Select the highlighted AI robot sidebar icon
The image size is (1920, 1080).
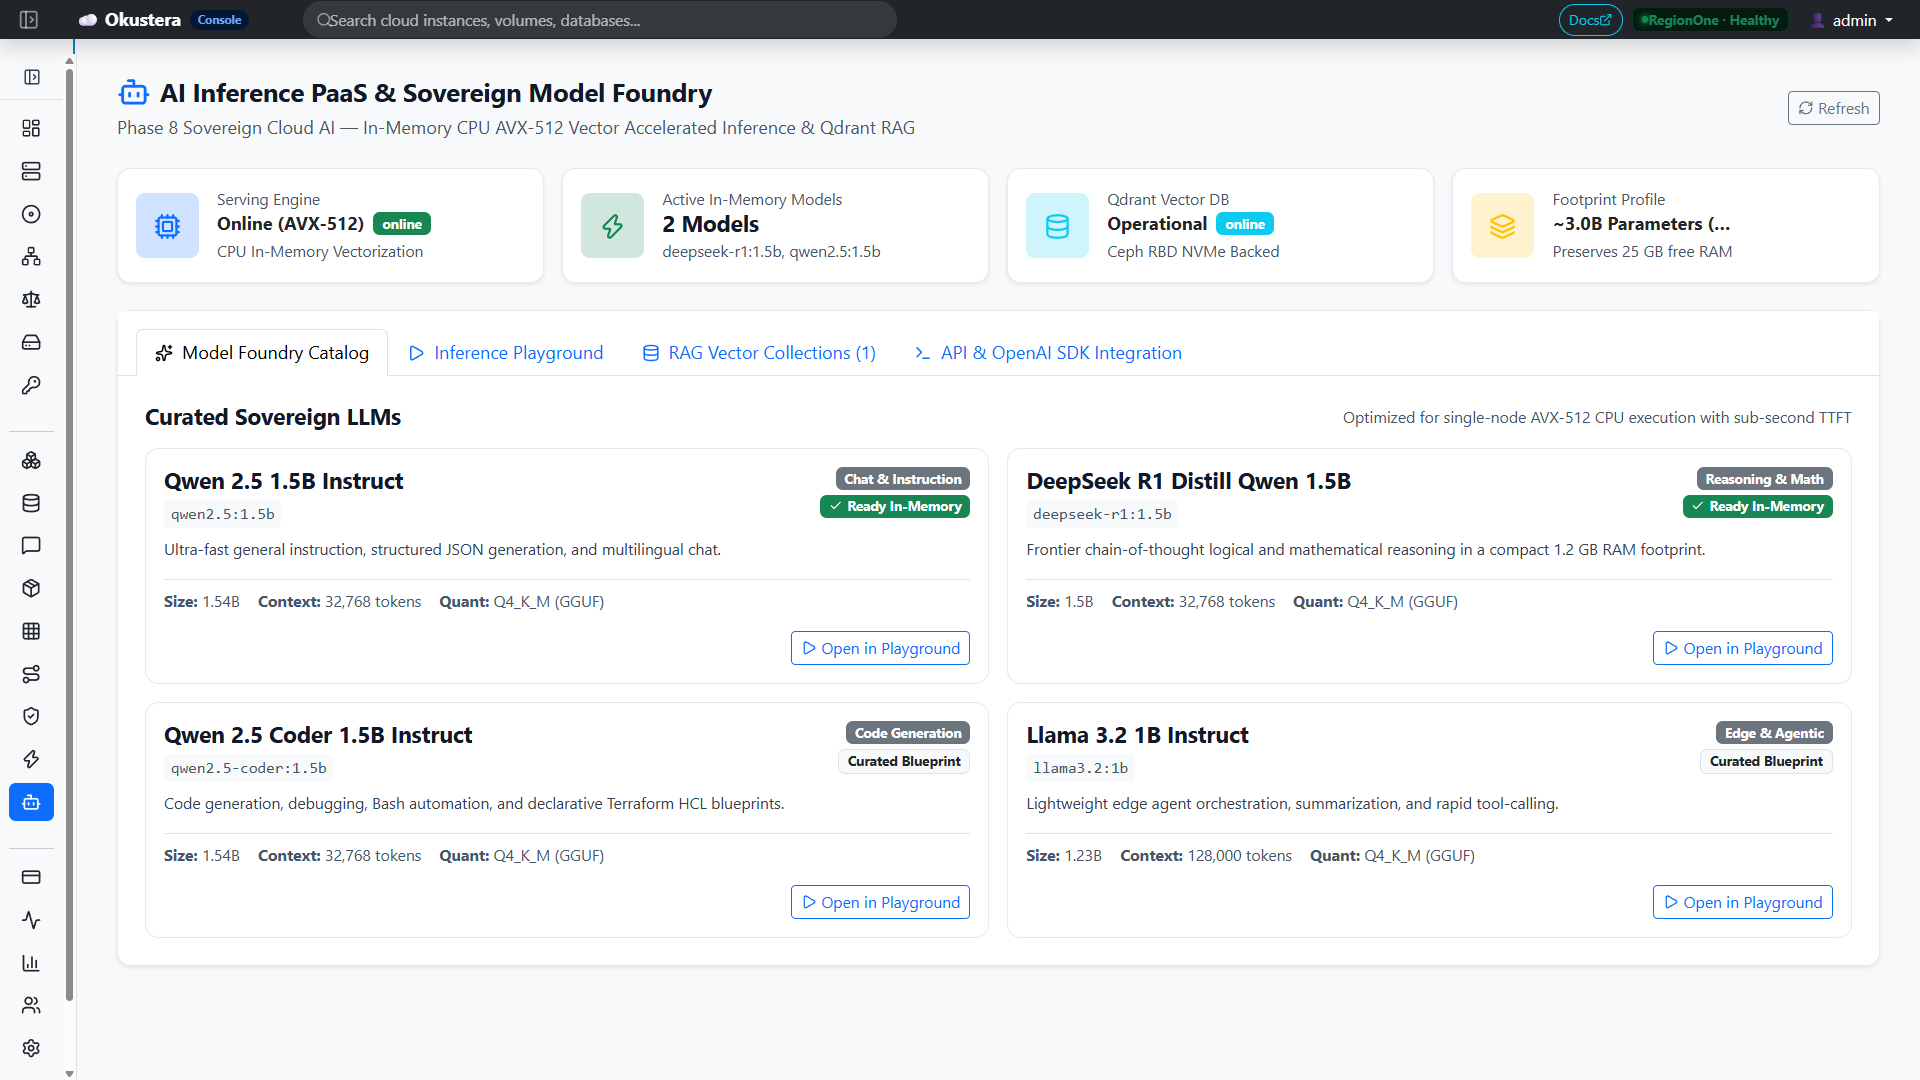tap(31, 802)
